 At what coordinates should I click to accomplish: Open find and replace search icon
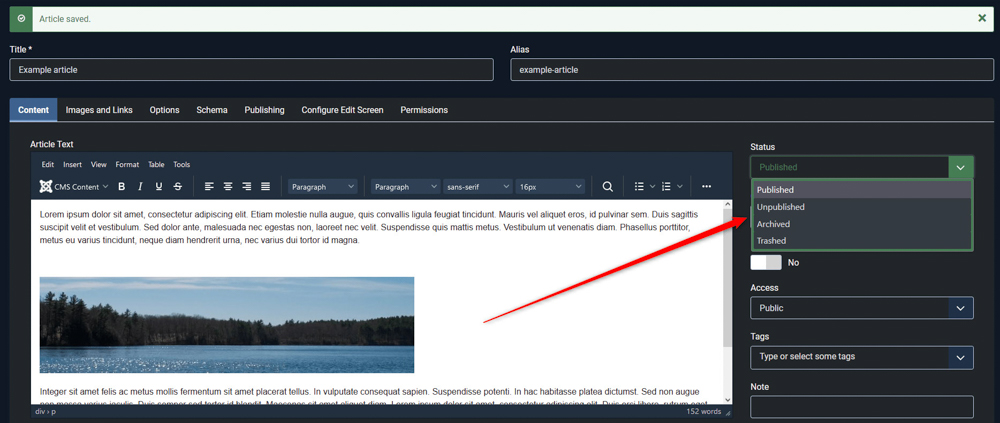click(x=608, y=186)
